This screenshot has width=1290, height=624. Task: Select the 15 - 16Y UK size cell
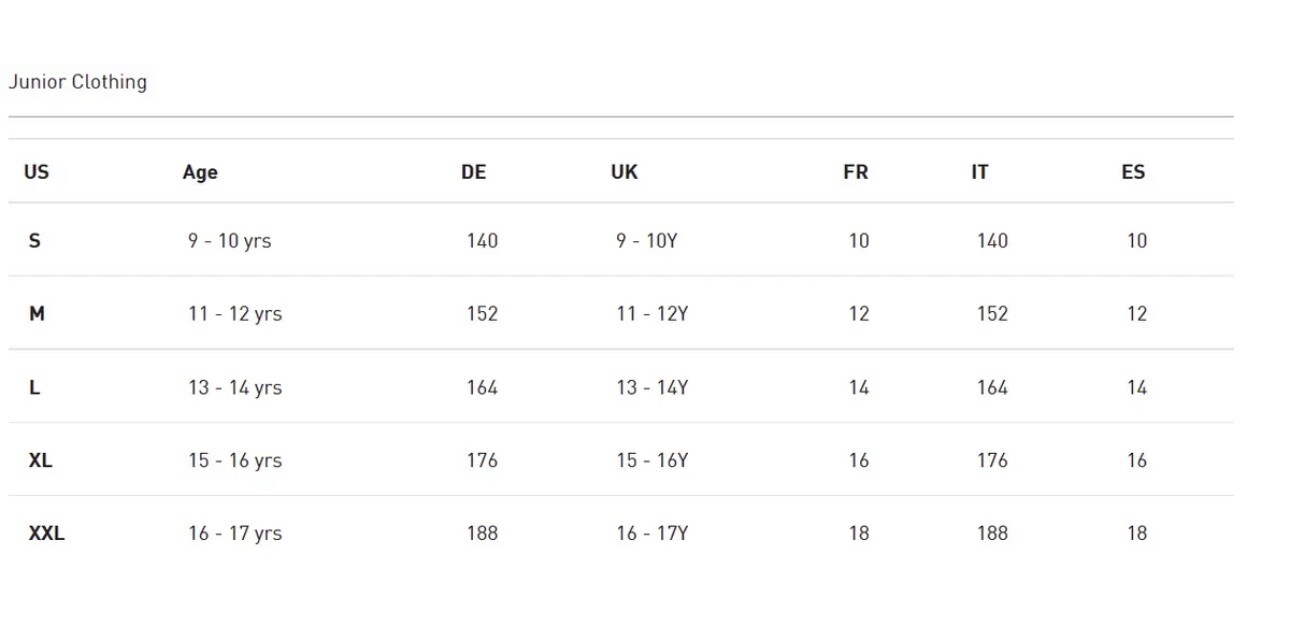point(652,461)
